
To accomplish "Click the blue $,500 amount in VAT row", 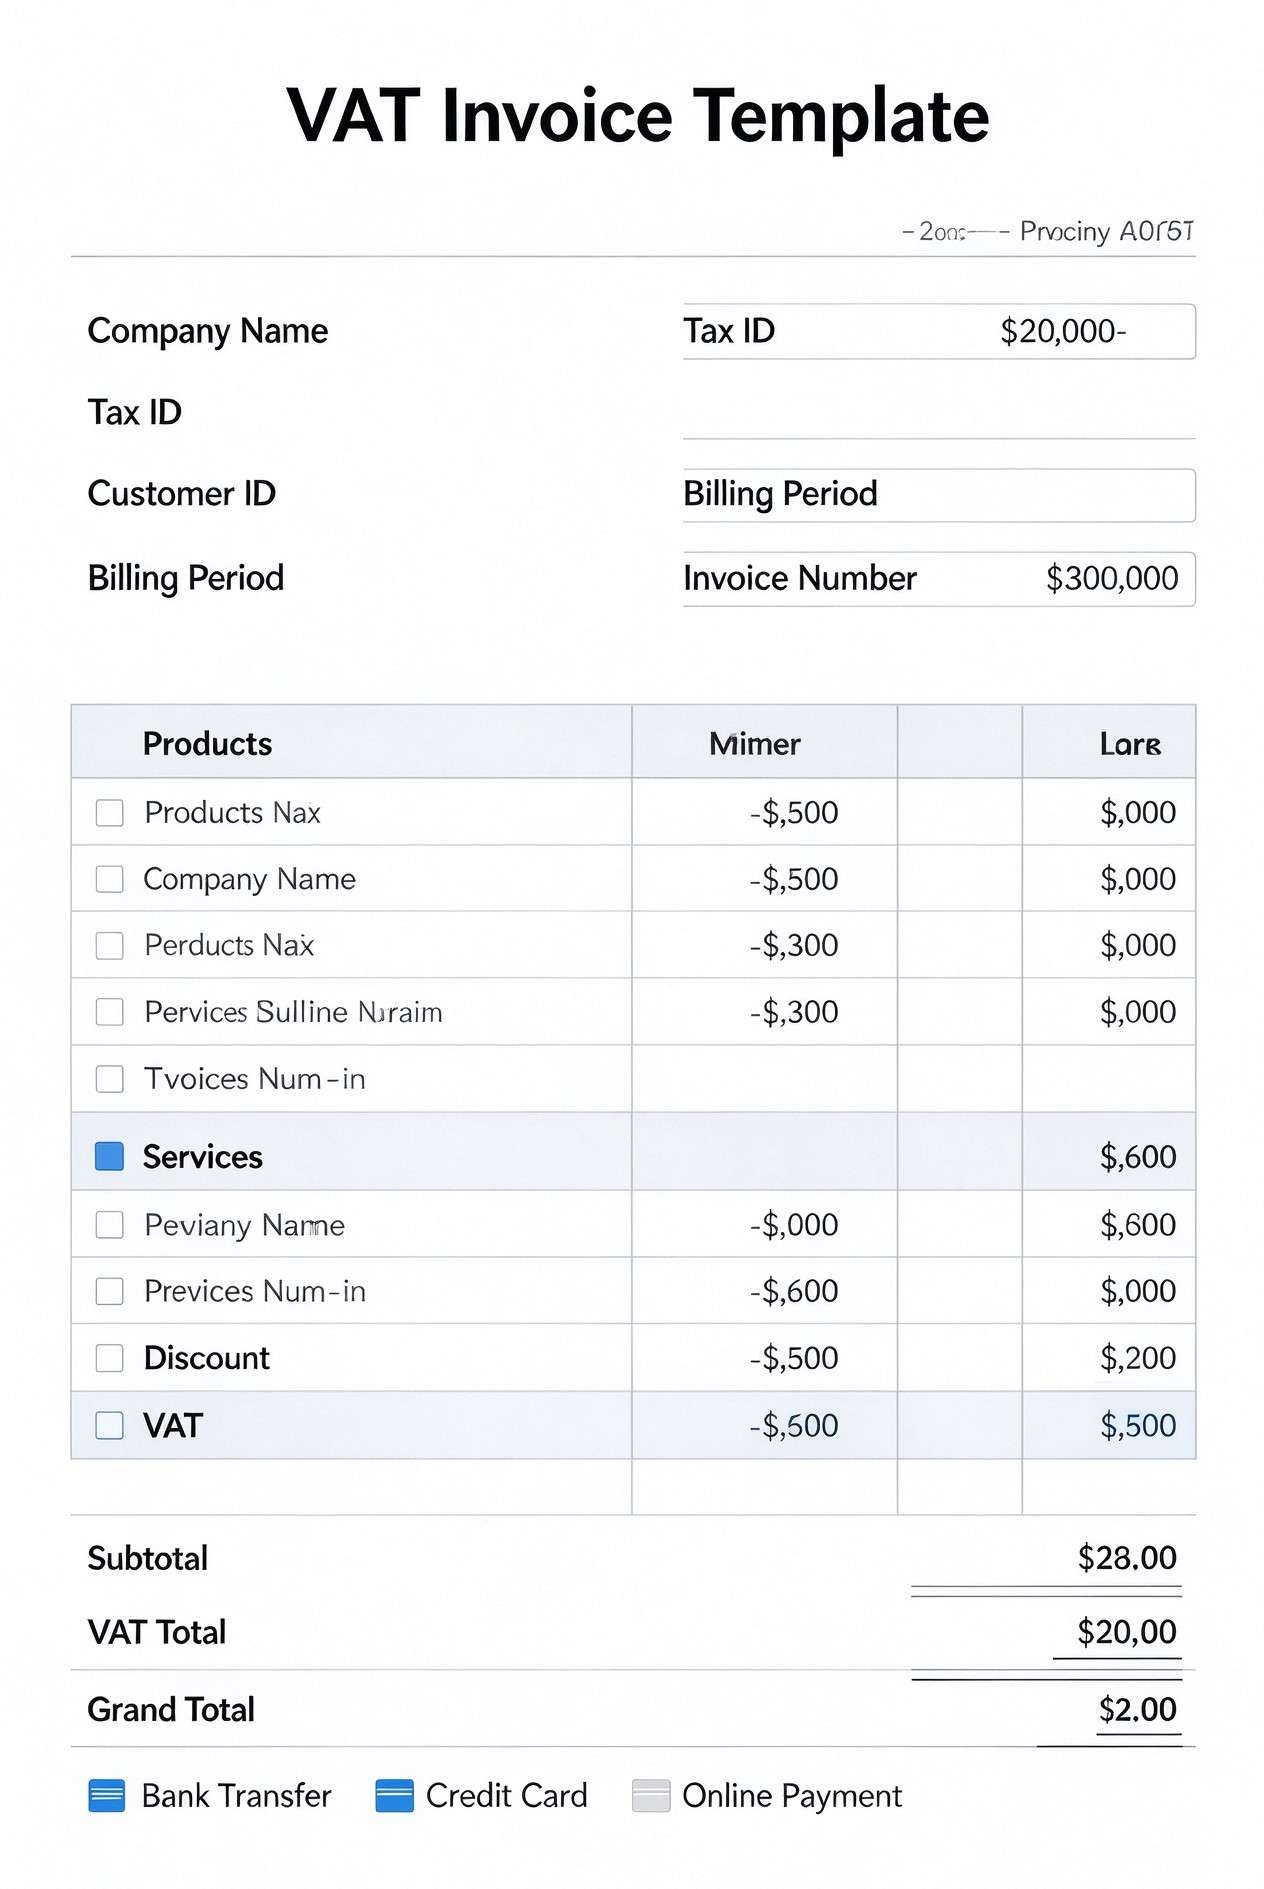I will click(1138, 1425).
